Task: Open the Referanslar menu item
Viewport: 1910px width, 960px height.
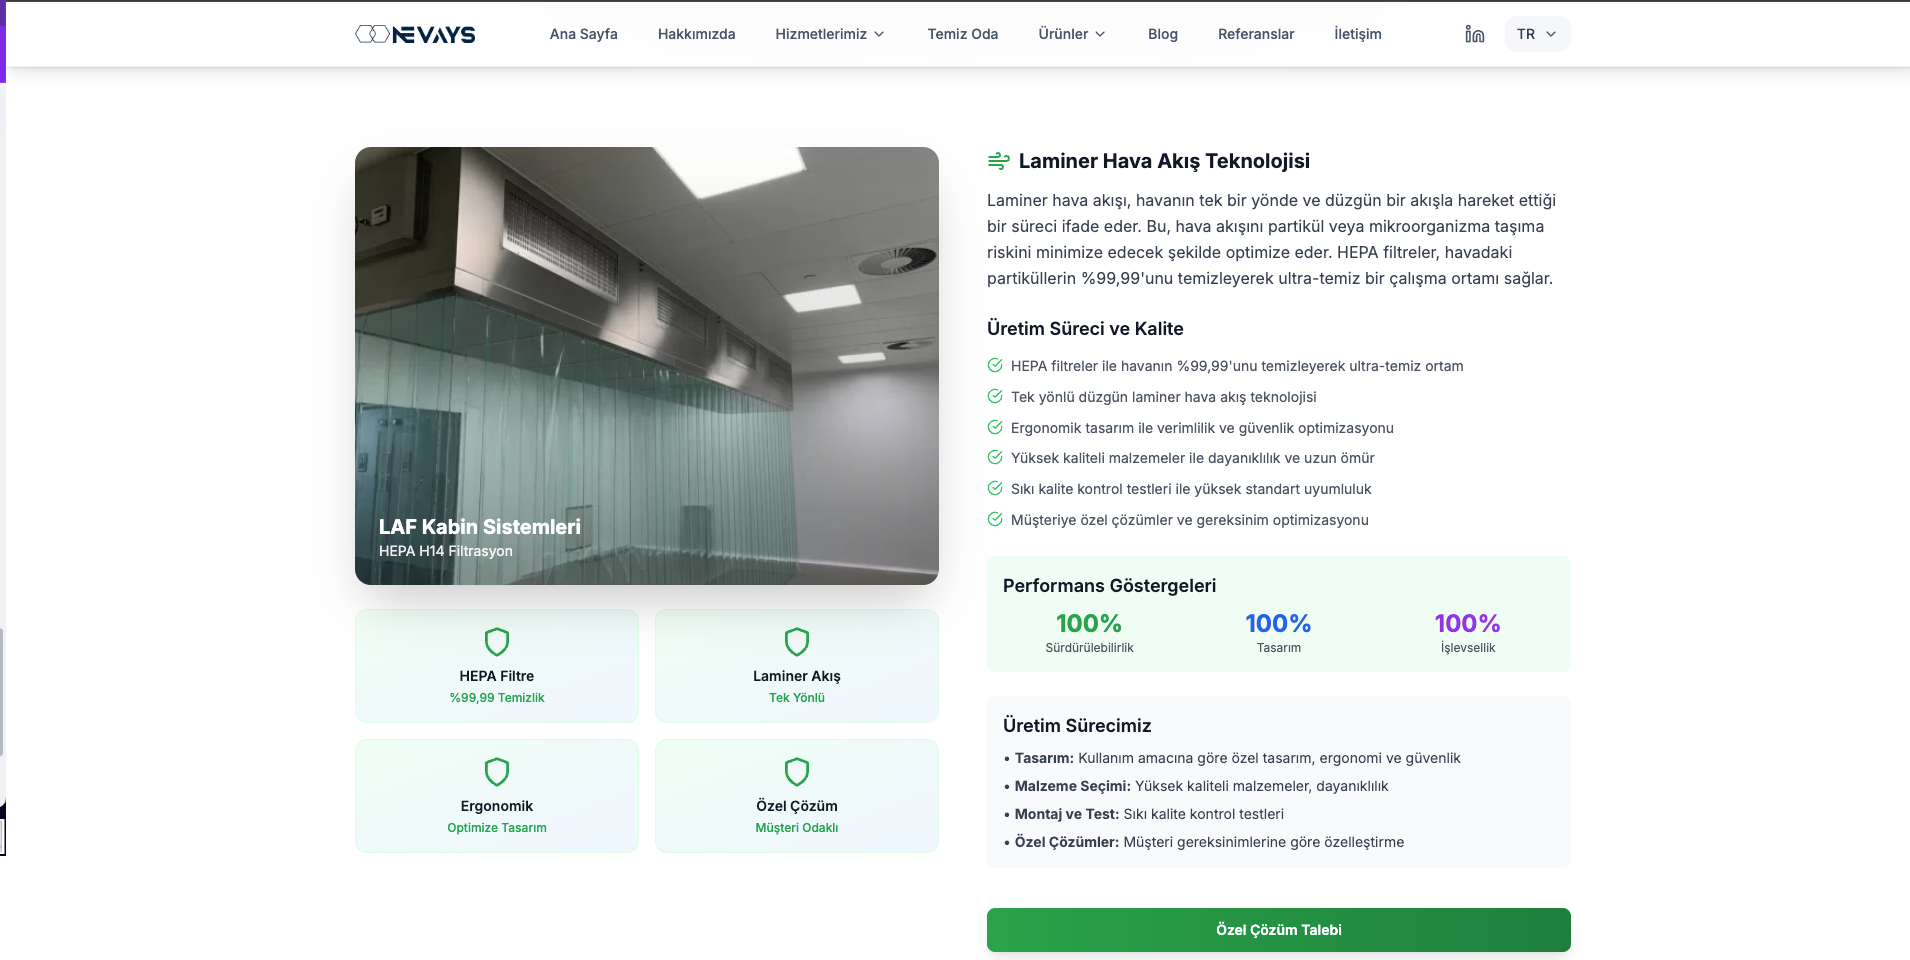Action: coord(1255,34)
